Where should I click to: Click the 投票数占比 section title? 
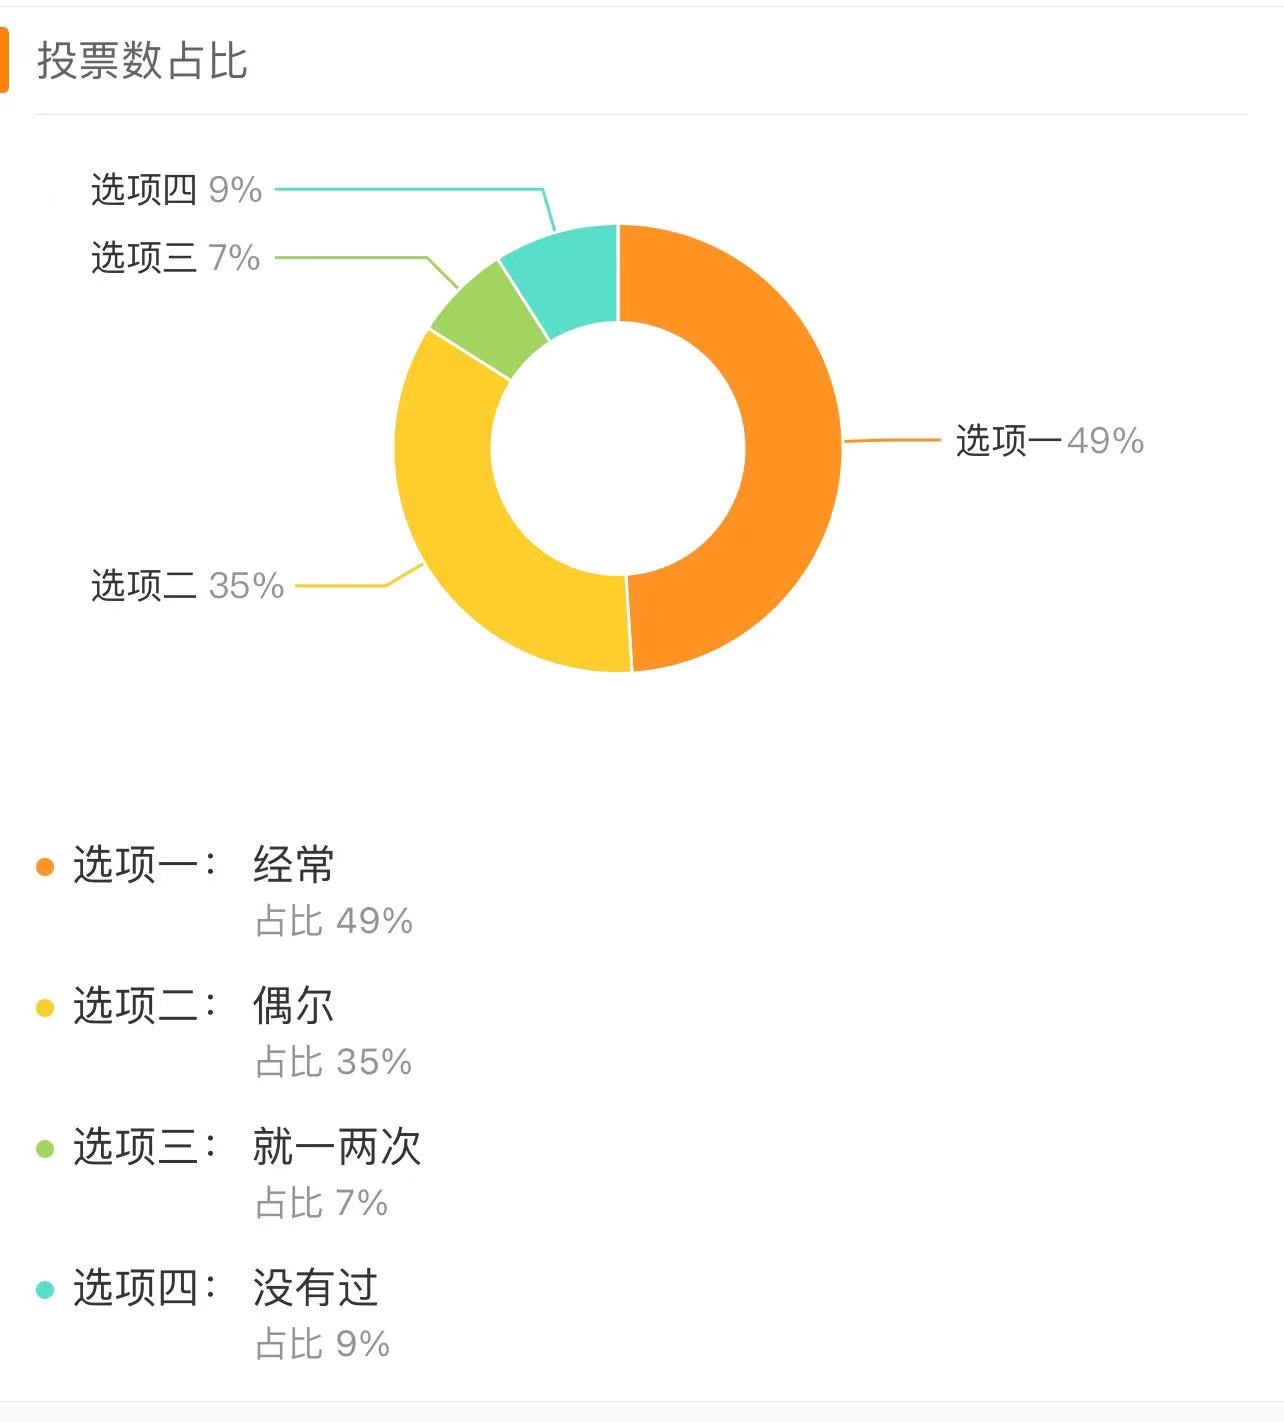[142, 61]
